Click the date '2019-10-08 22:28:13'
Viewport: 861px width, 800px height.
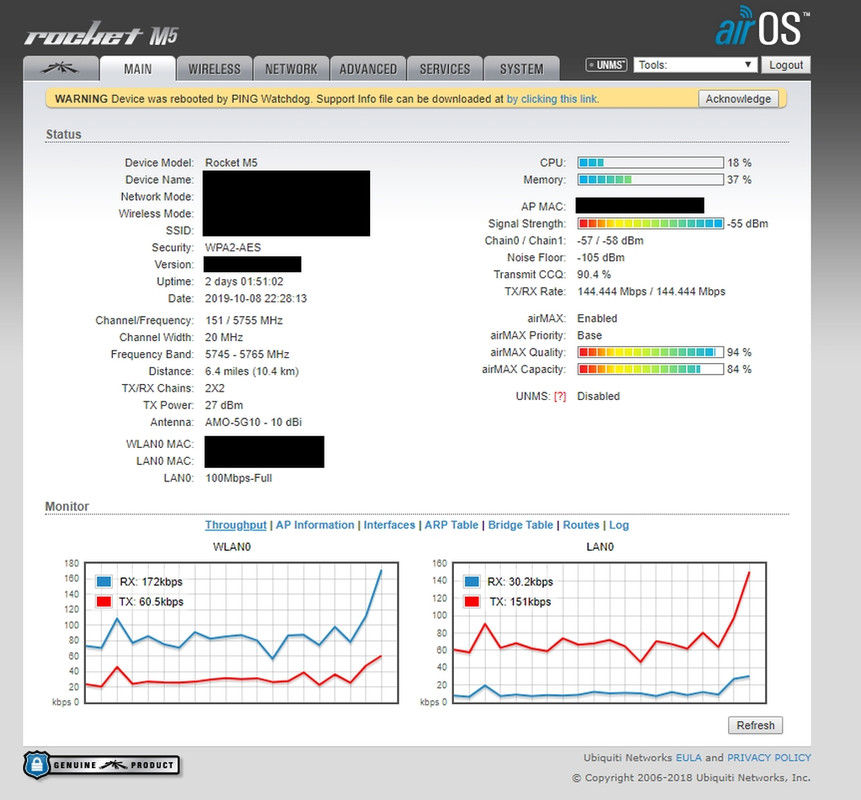(256, 299)
